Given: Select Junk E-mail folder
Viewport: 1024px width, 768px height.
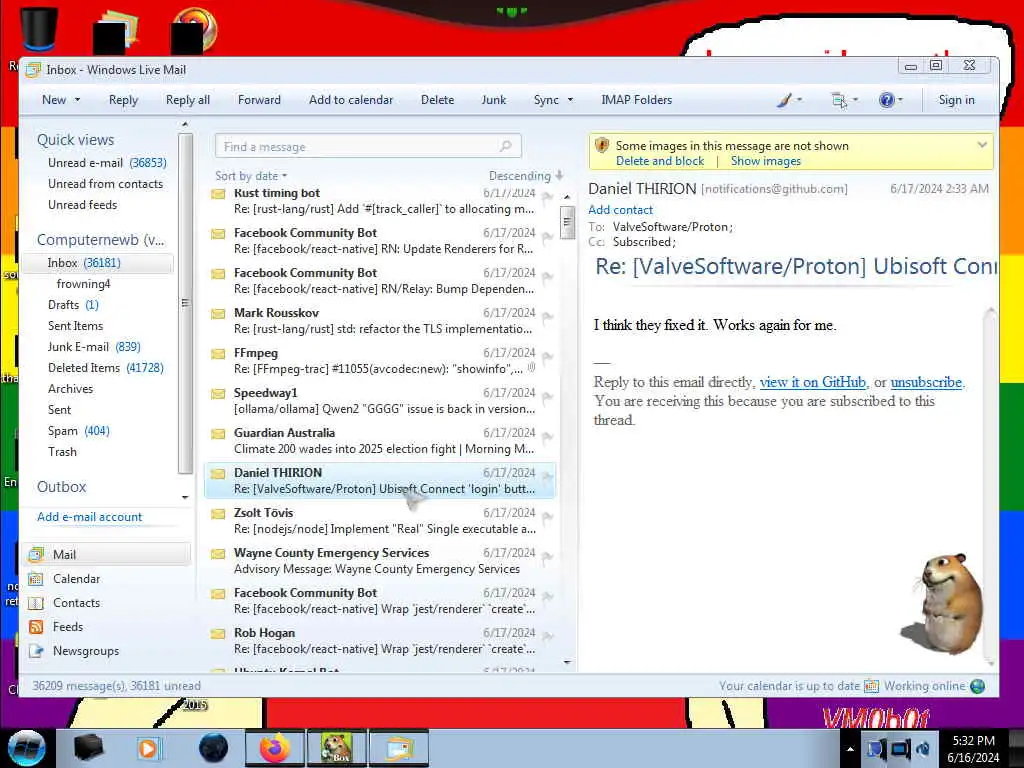Looking at the screenshot, I should click(x=93, y=347).
